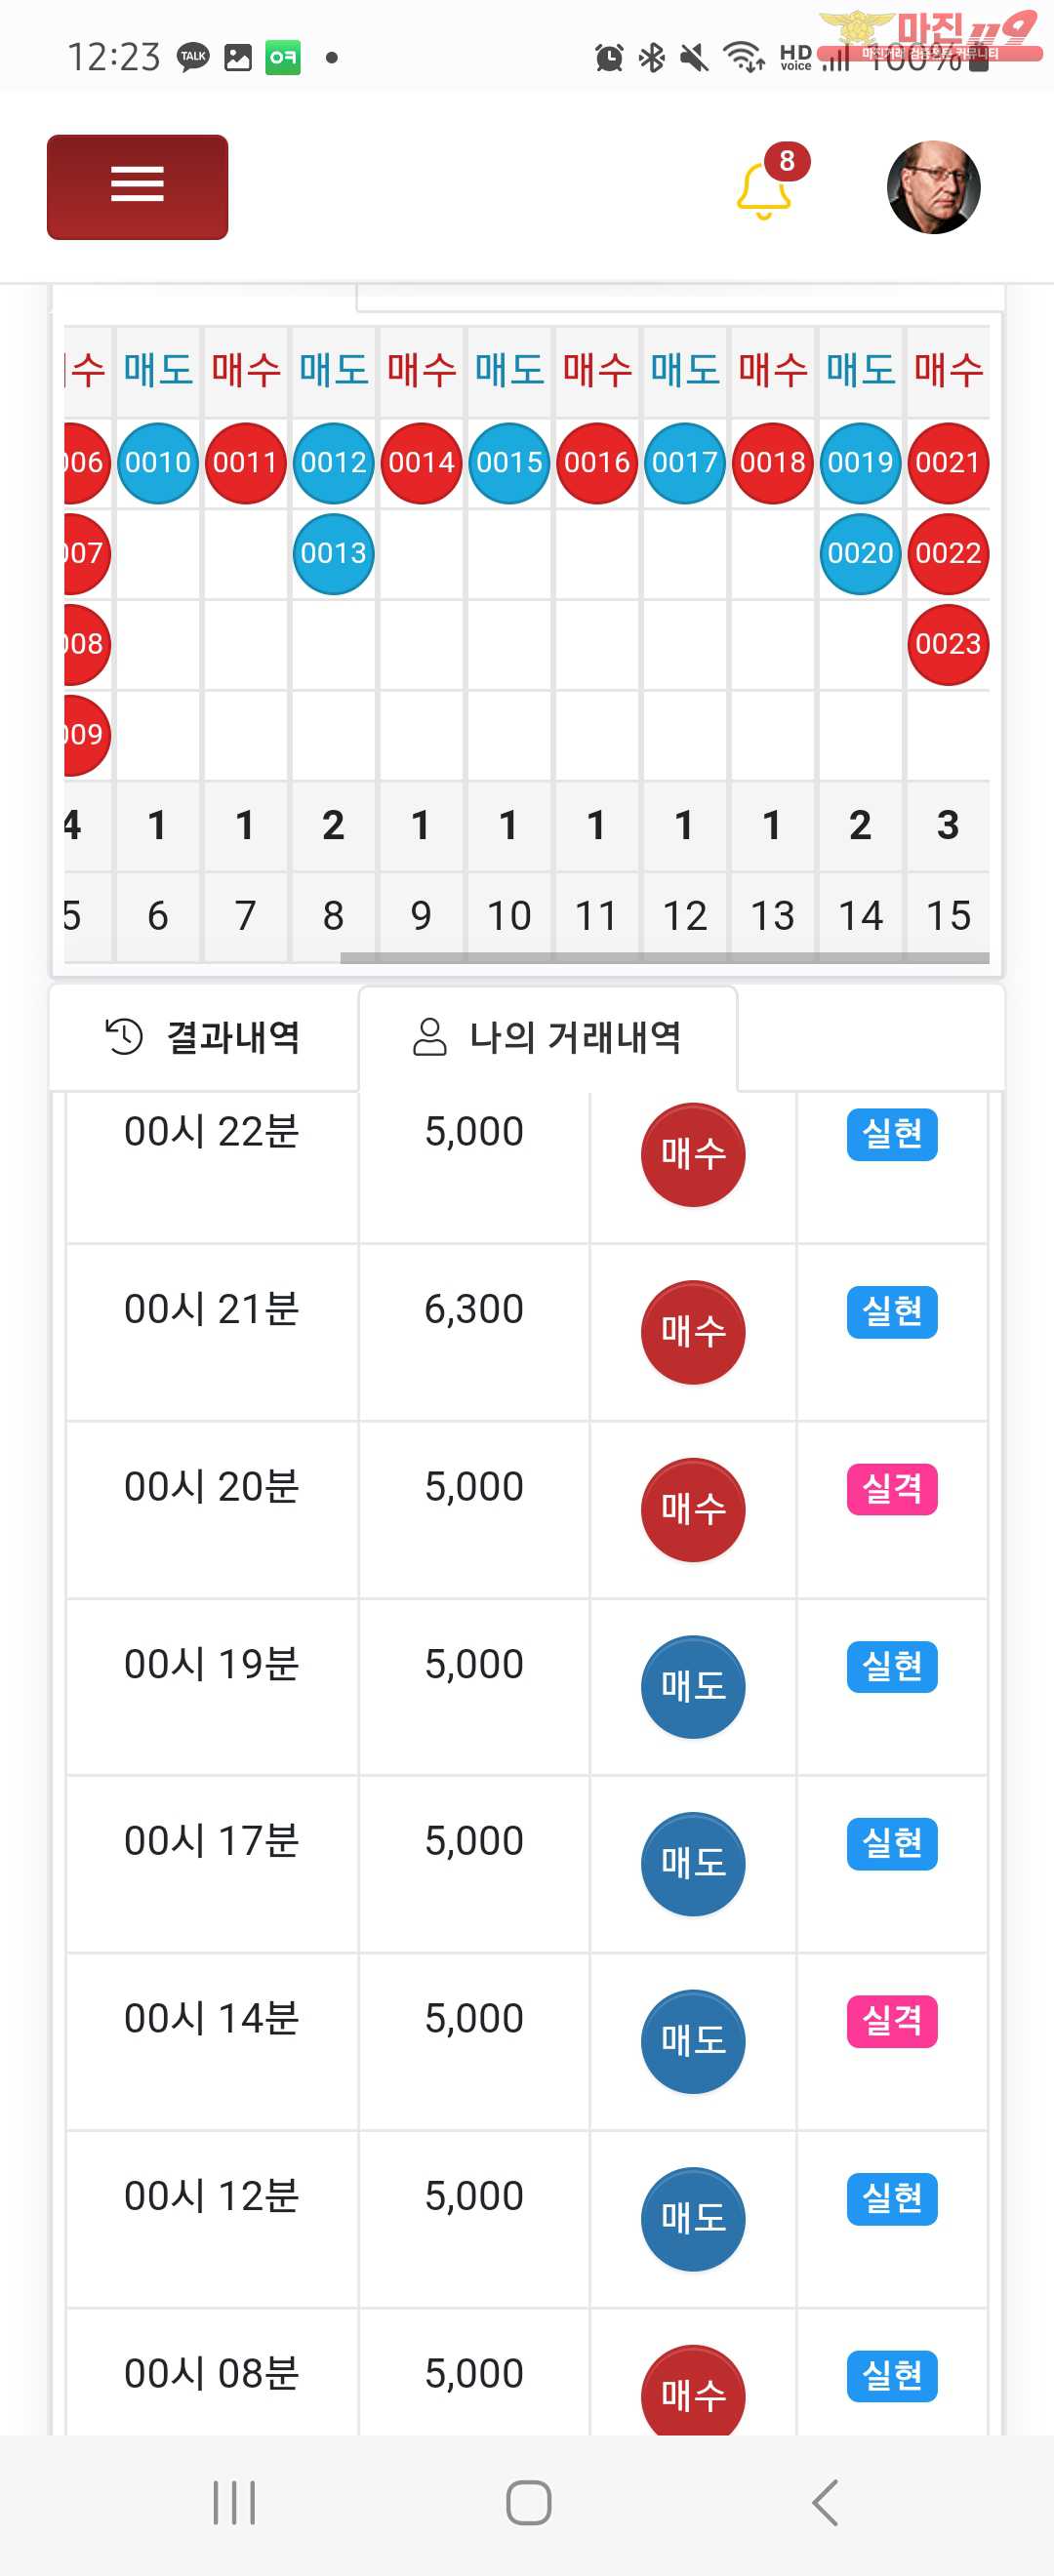Click the 6,300 amount cell

pos(474,1309)
